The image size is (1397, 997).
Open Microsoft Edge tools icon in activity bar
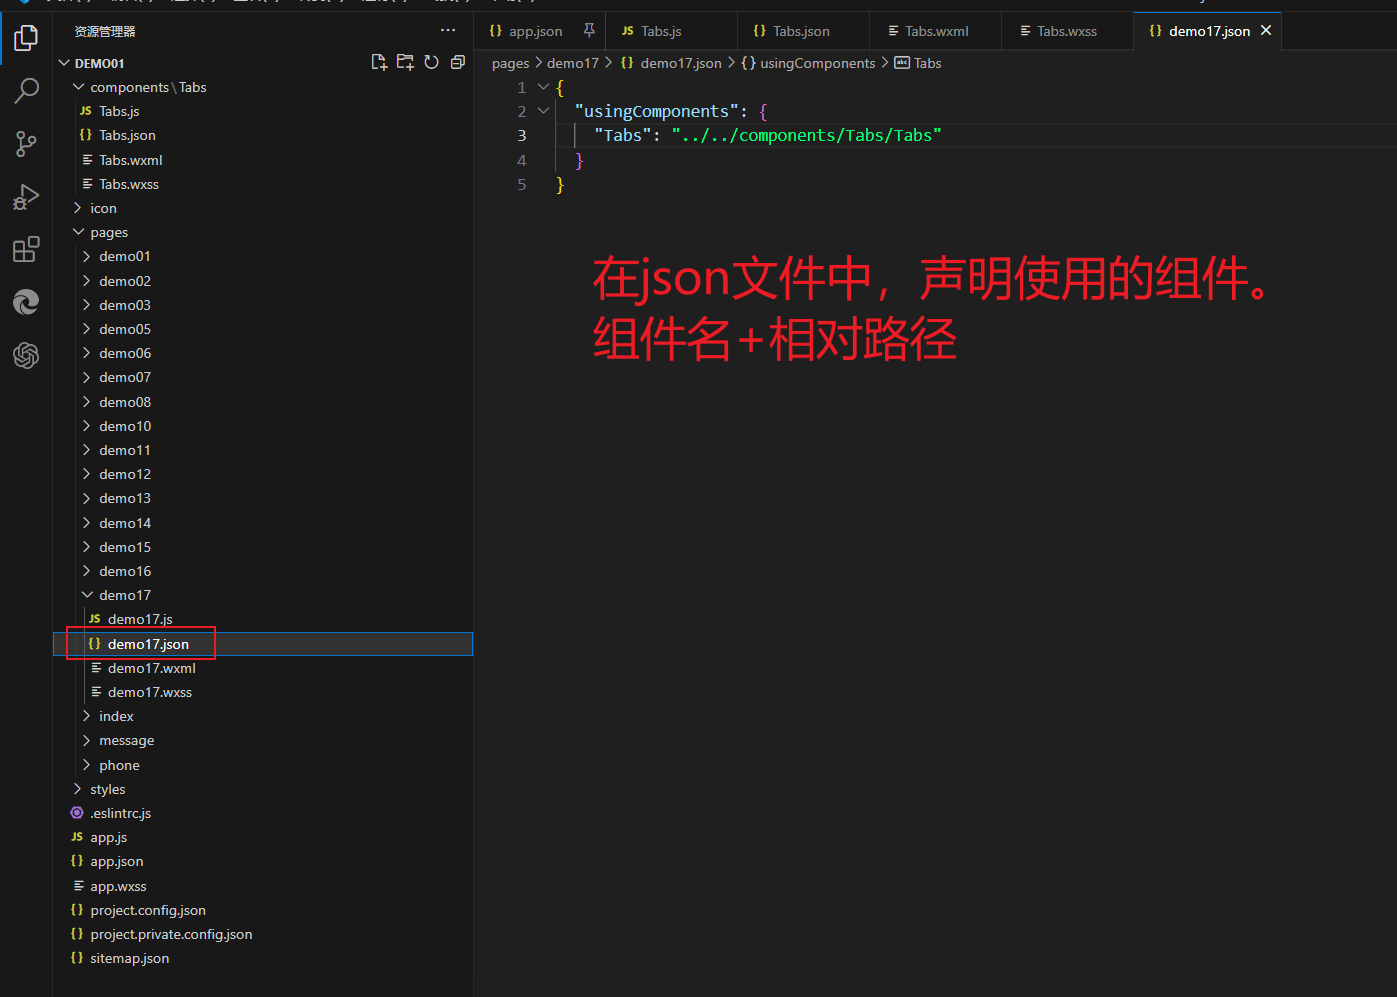click(26, 302)
